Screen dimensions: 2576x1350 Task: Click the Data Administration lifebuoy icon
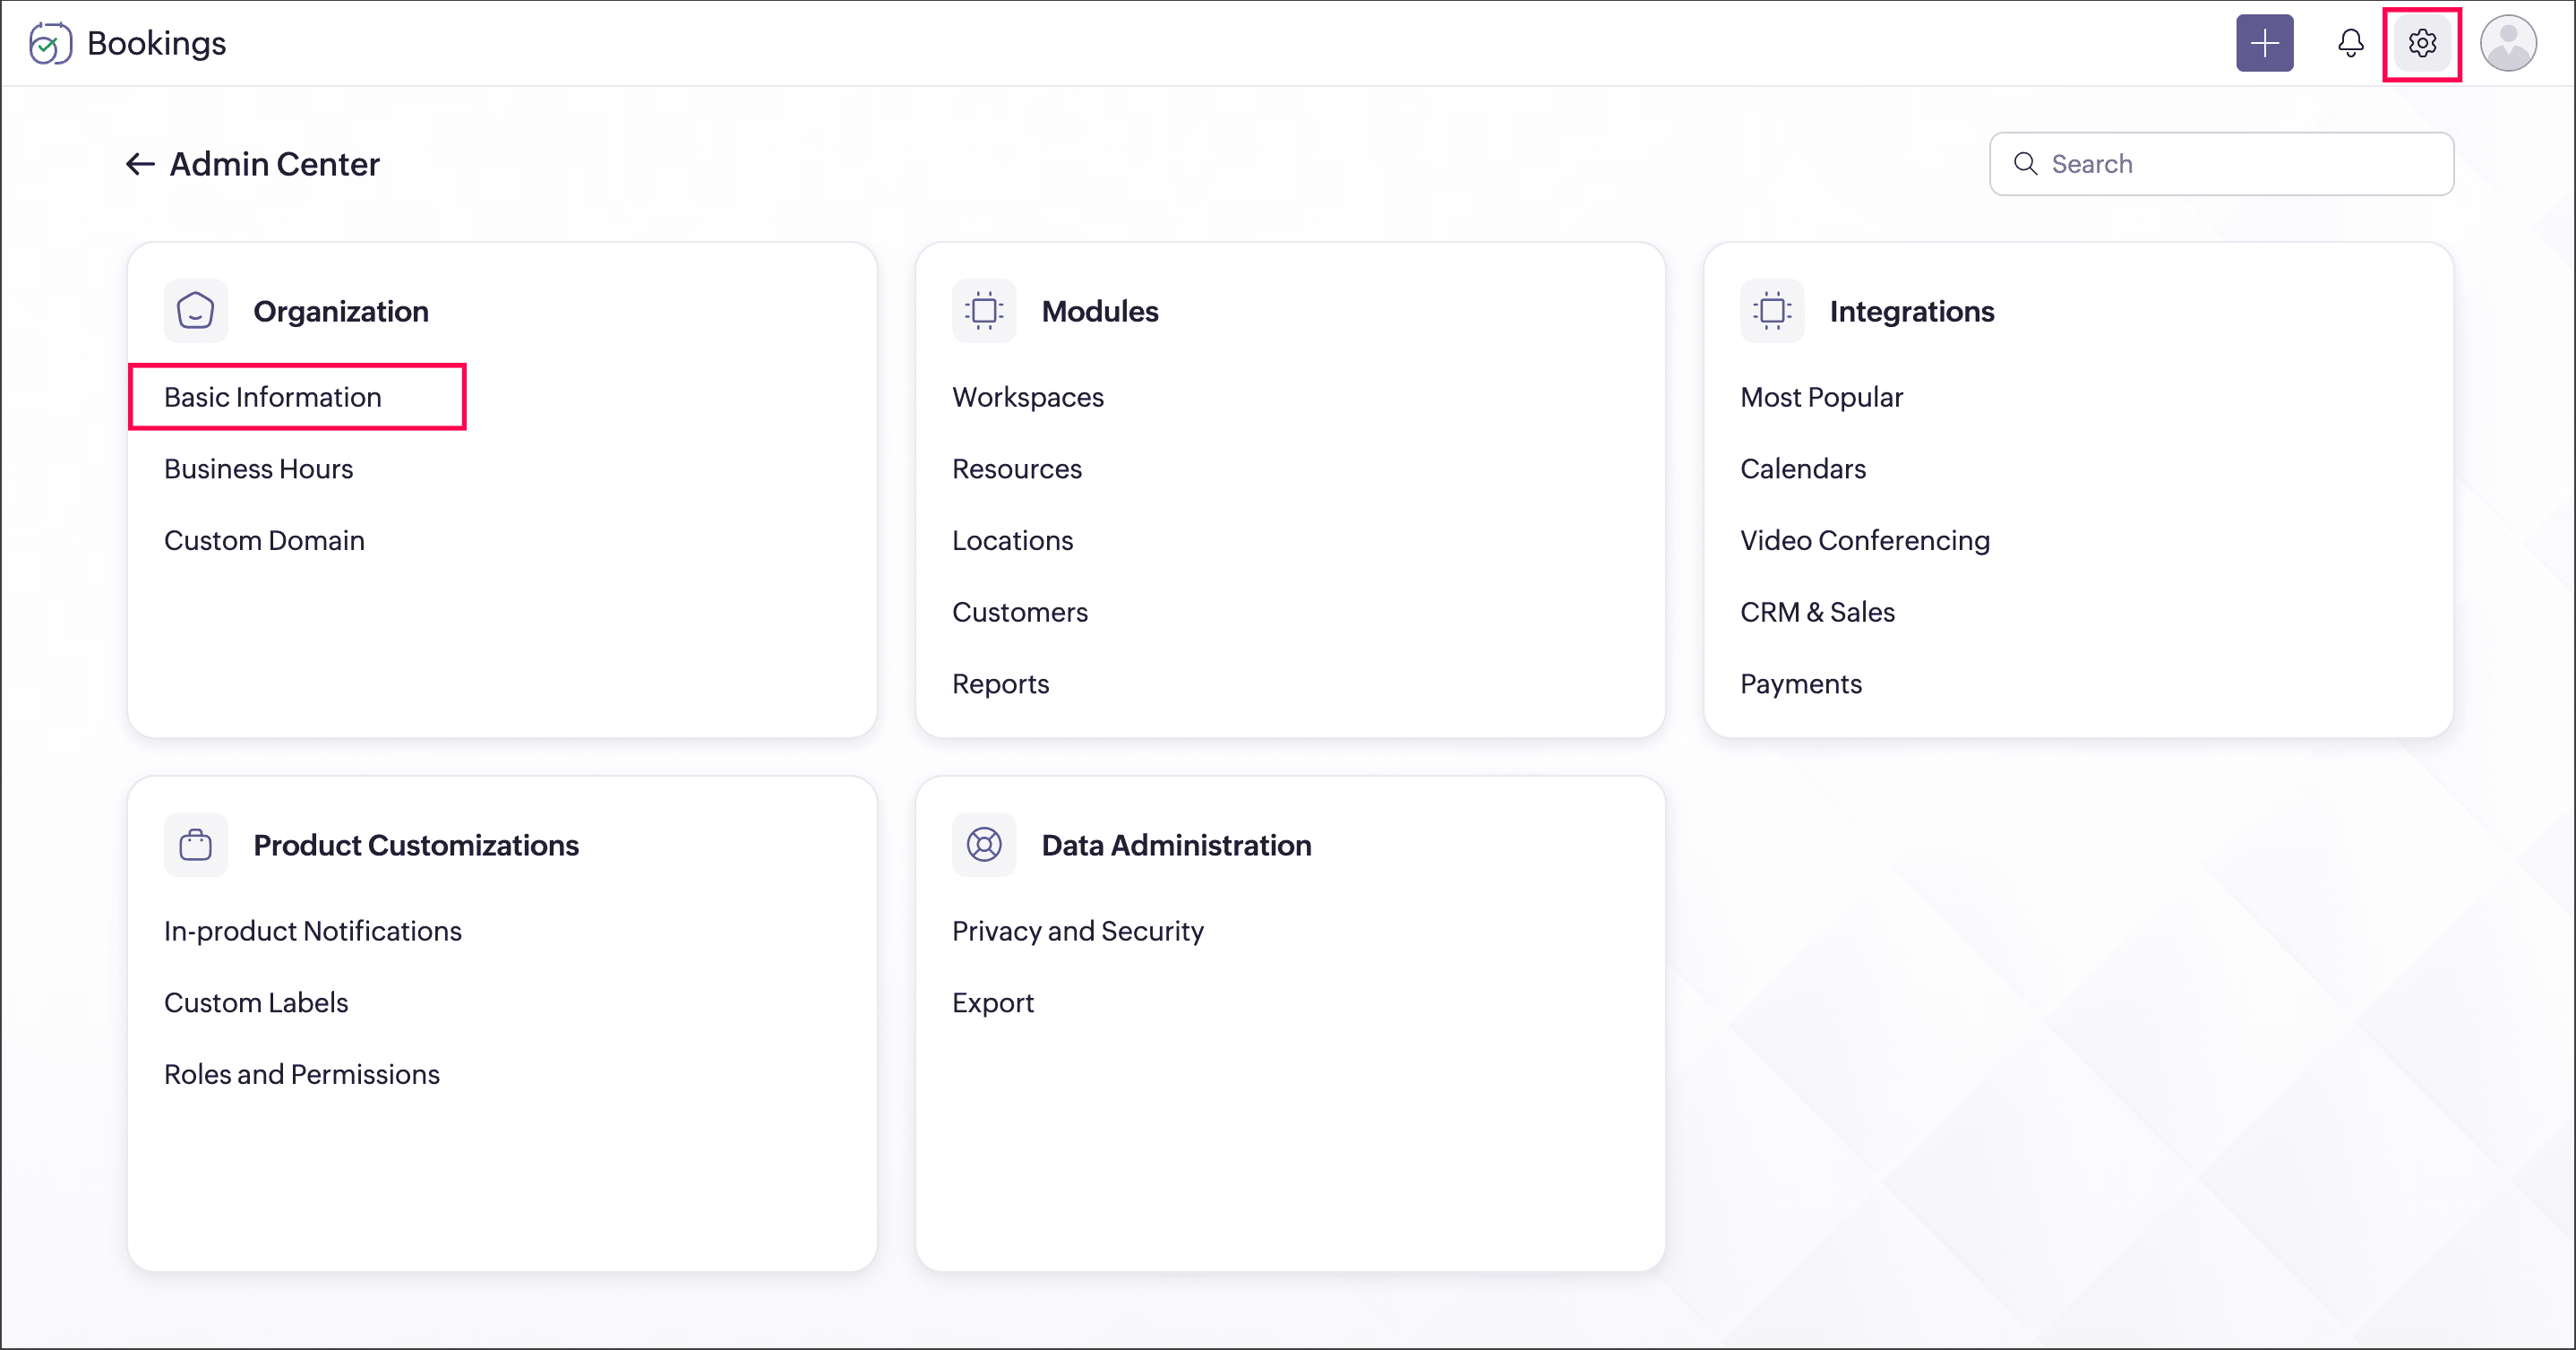tap(984, 845)
